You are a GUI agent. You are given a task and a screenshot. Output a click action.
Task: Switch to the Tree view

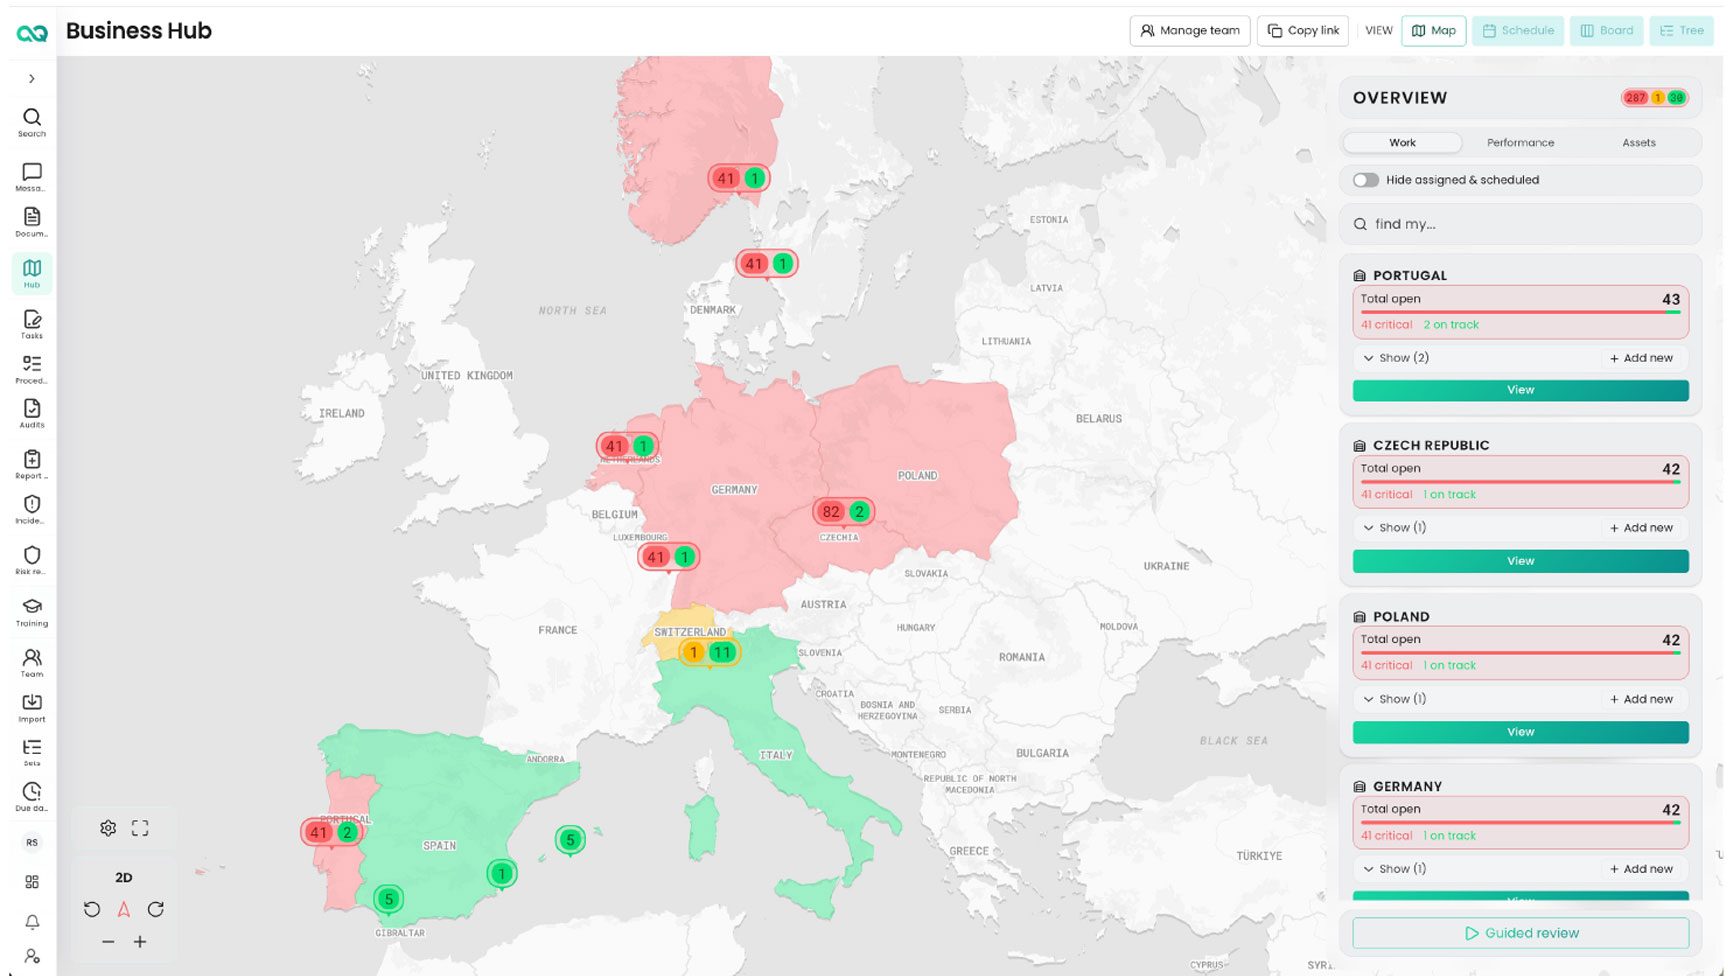point(1682,31)
